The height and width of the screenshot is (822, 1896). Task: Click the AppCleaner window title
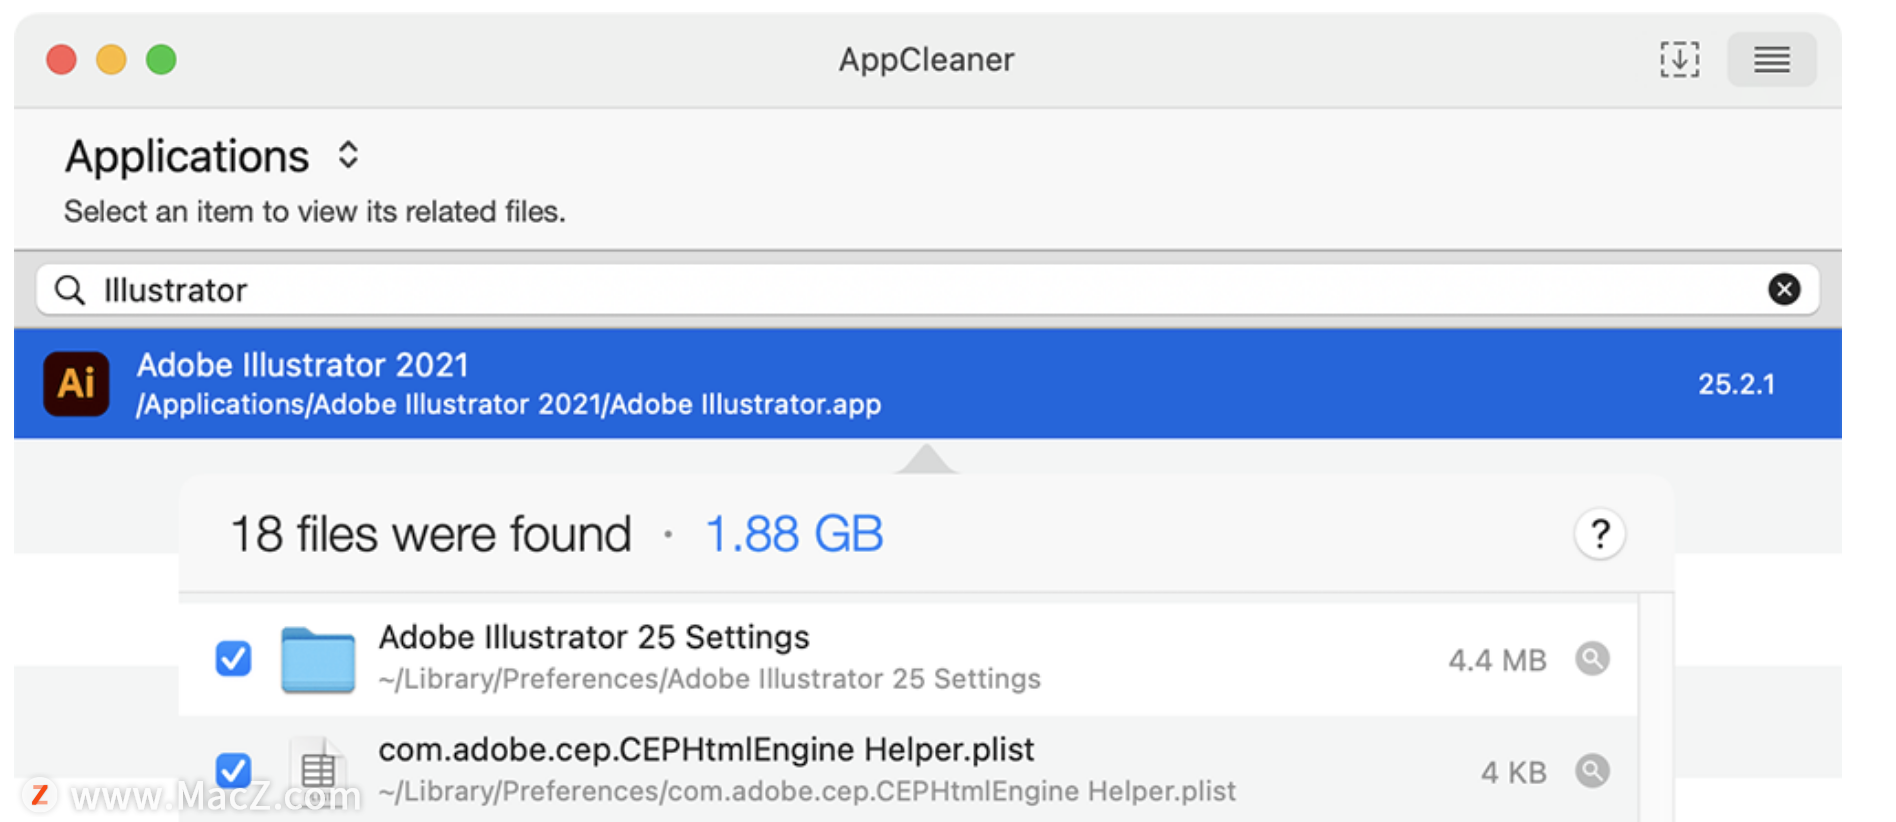(x=927, y=60)
